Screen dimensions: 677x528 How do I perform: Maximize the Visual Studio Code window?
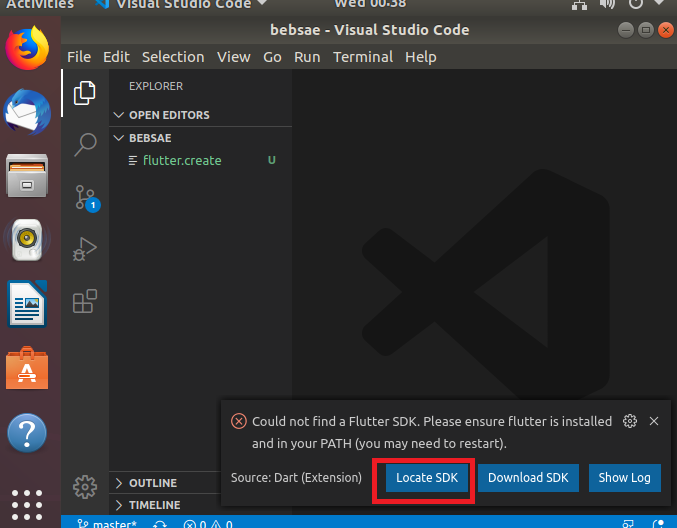(646, 30)
